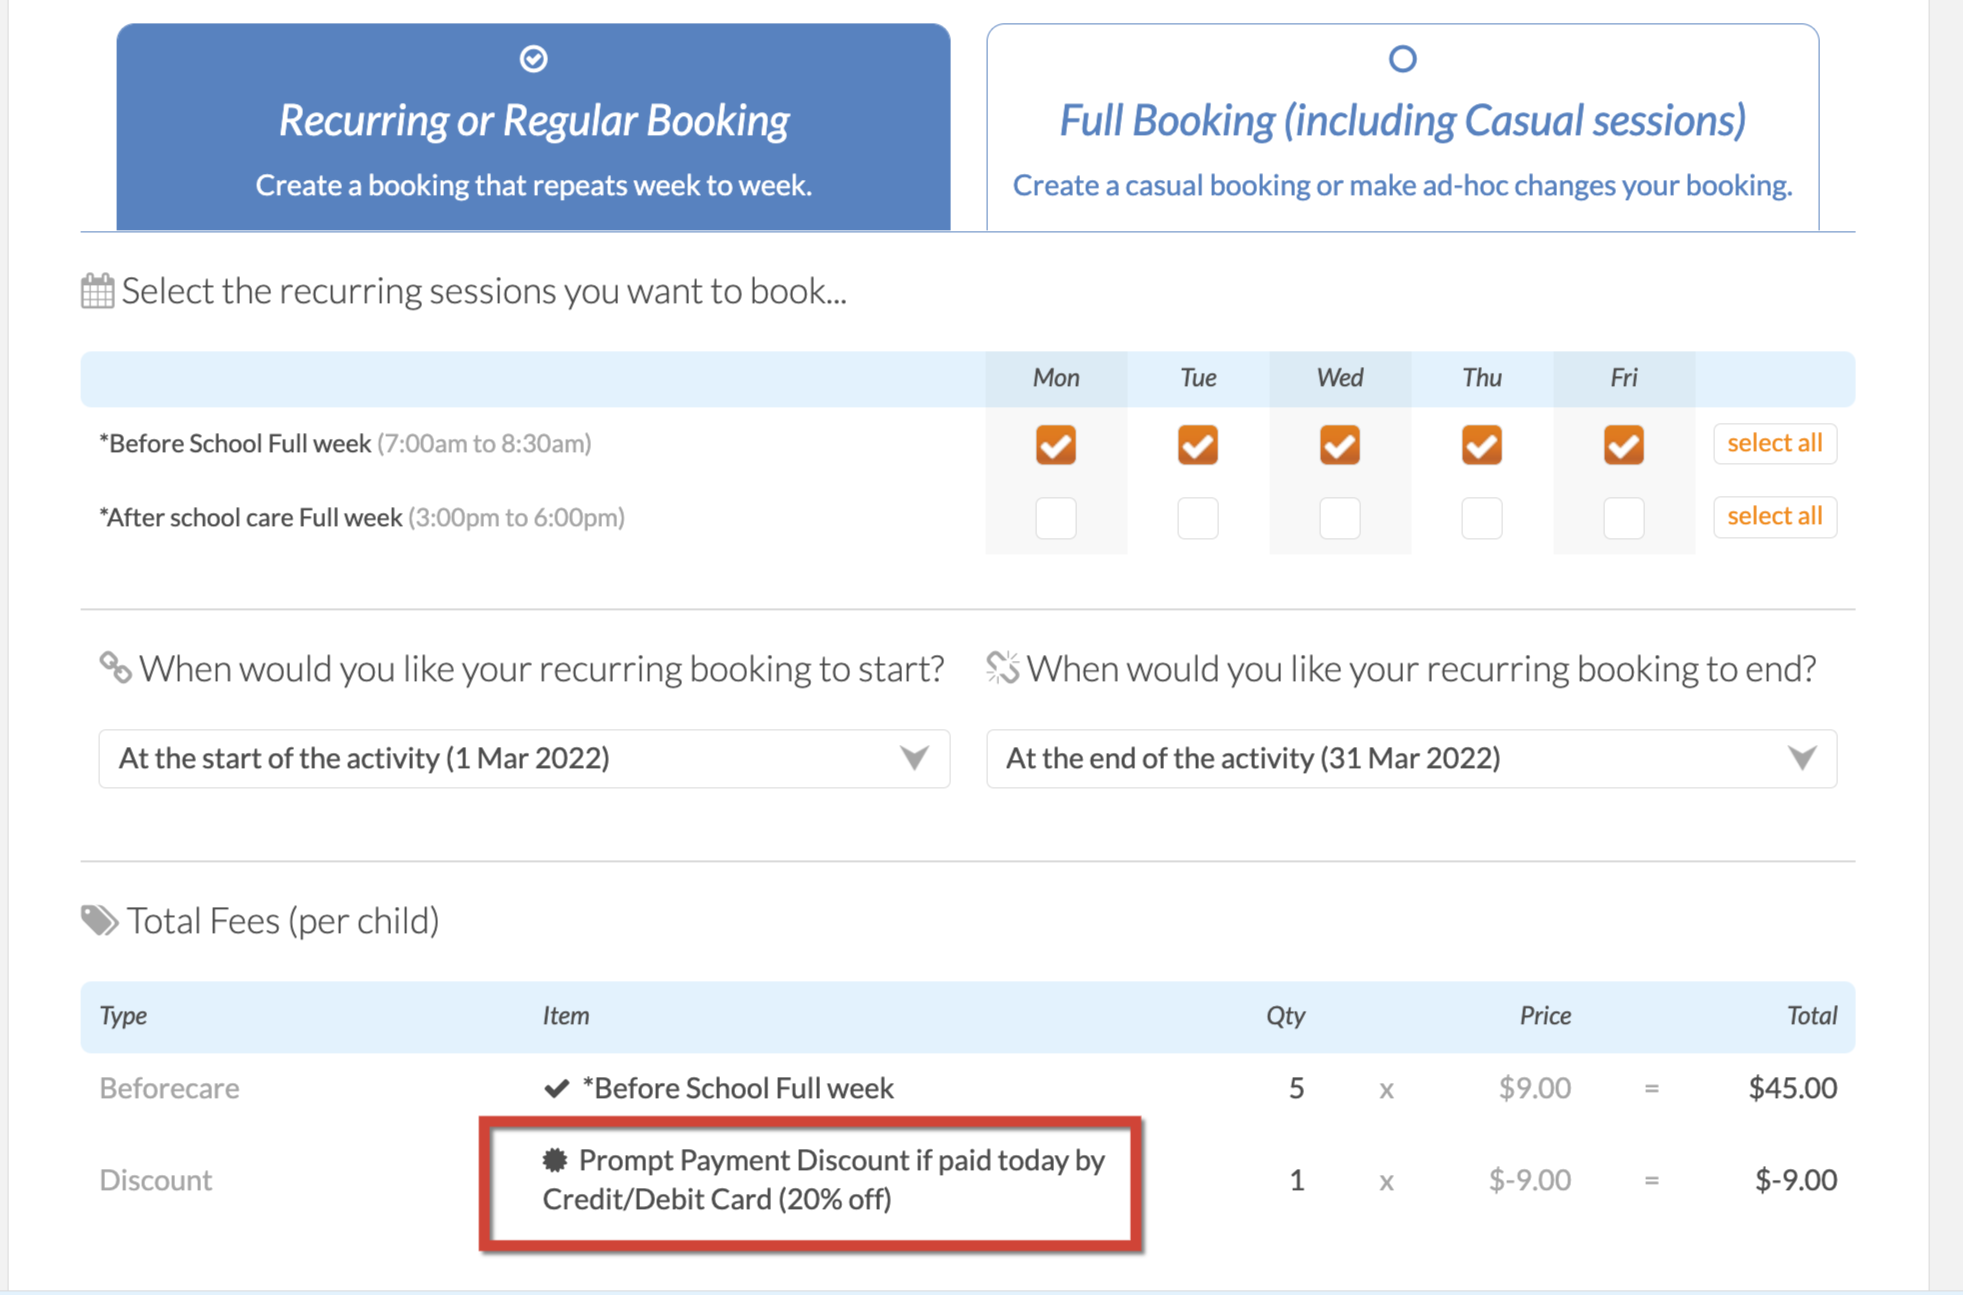Click the Fri column header

pos(1624,378)
